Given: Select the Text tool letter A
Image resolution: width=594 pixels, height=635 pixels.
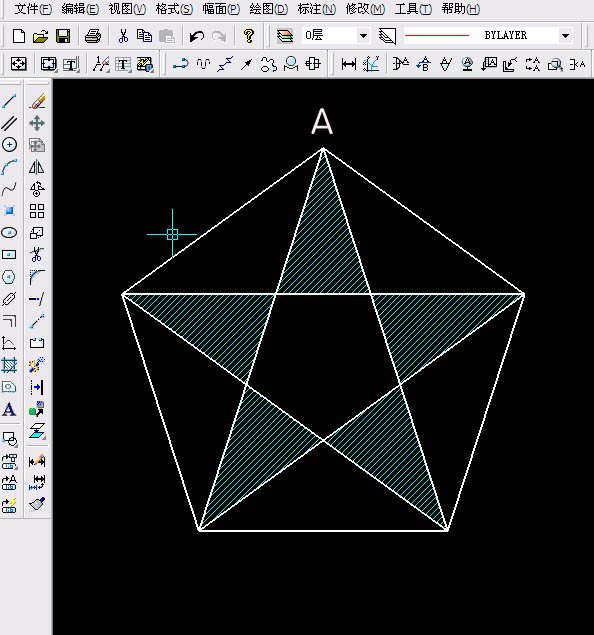Looking at the screenshot, I should coord(9,409).
